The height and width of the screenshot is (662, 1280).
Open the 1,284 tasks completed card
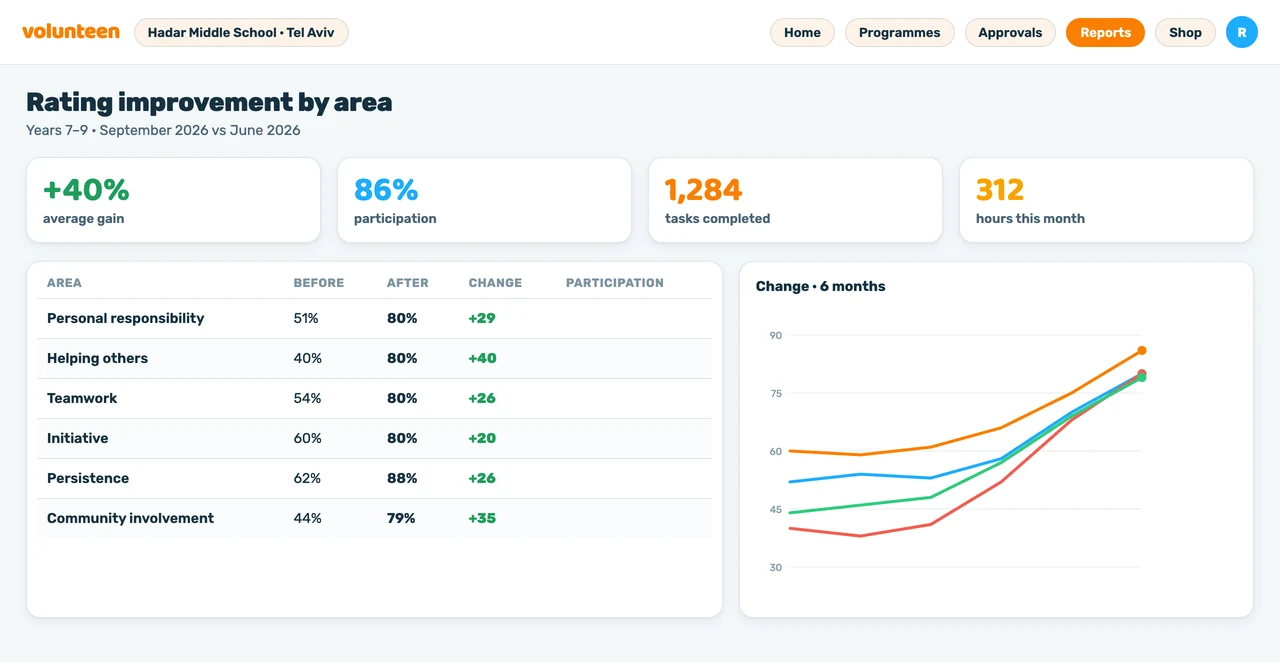coord(795,200)
